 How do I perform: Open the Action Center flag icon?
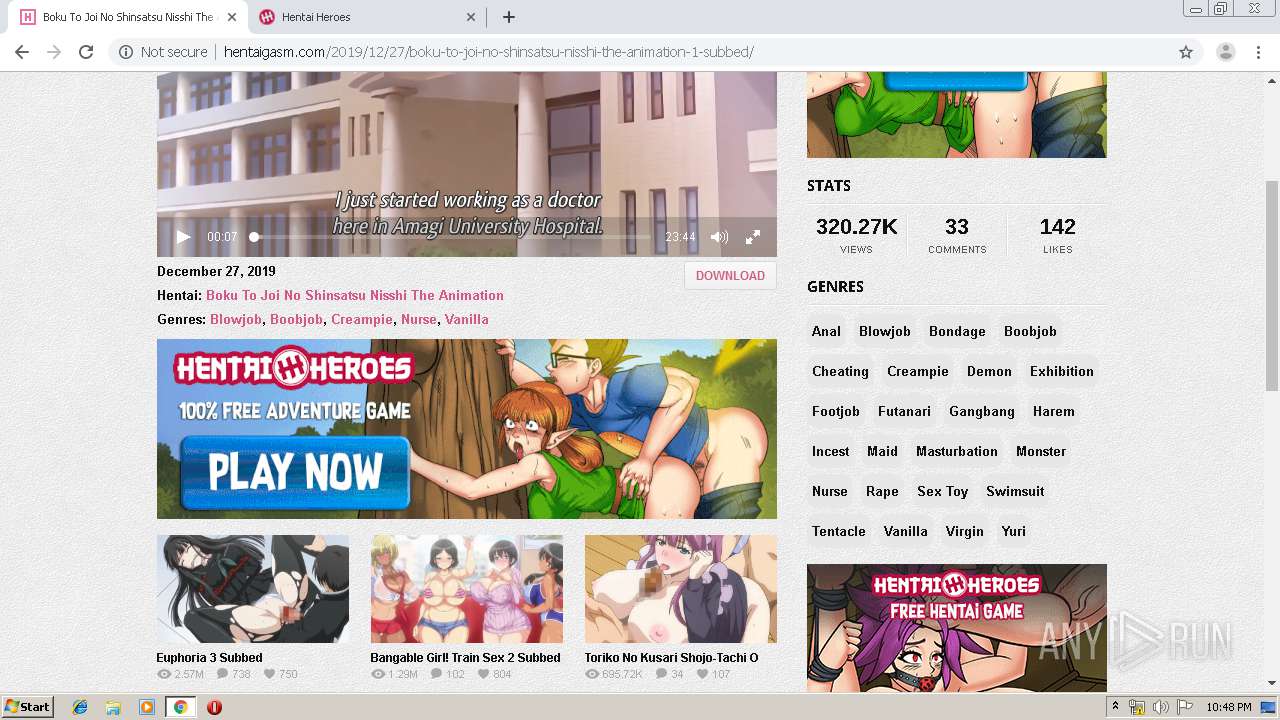click(1184, 707)
